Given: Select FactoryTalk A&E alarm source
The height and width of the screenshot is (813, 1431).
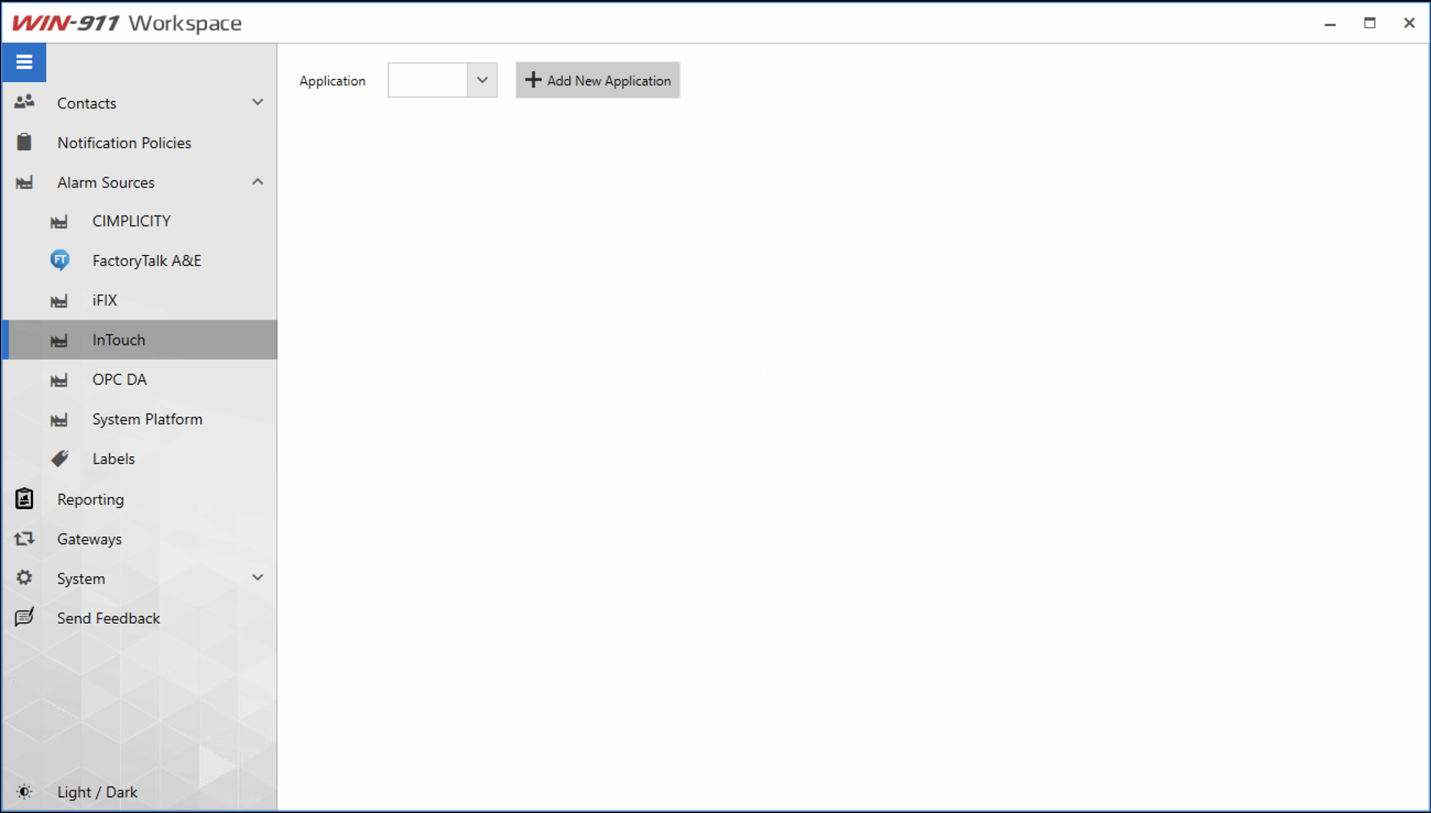Looking at the screenshot, I should pyautogui.click(x=140, y=260).
